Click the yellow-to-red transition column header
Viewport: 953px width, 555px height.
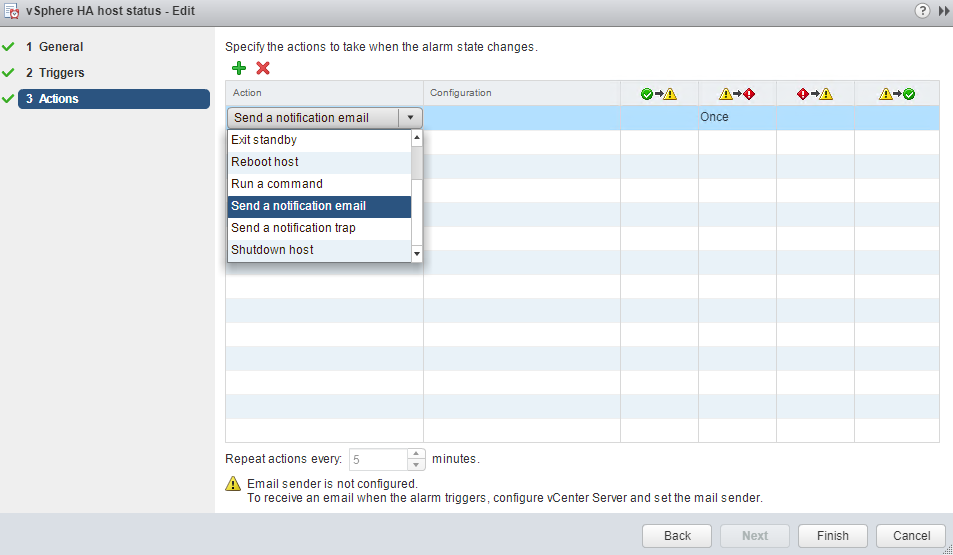click(737, 94)
